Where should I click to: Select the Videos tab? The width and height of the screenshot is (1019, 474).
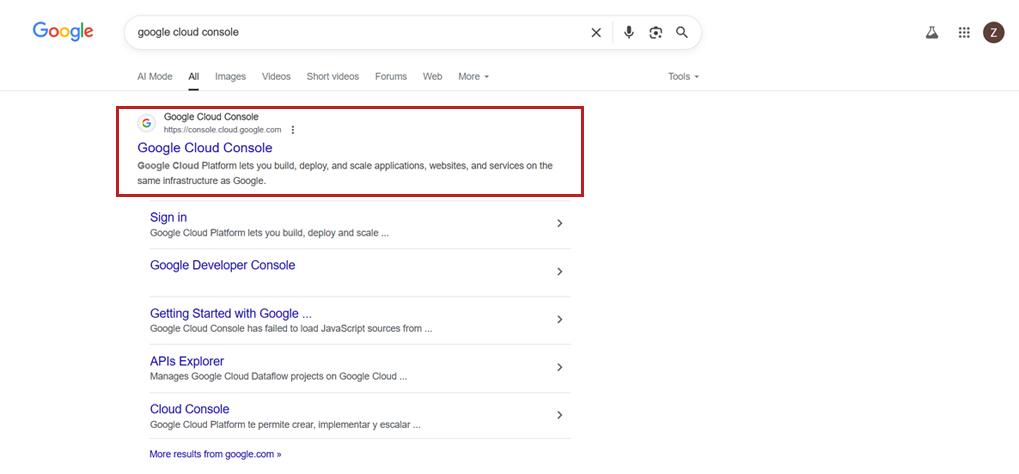276,77
